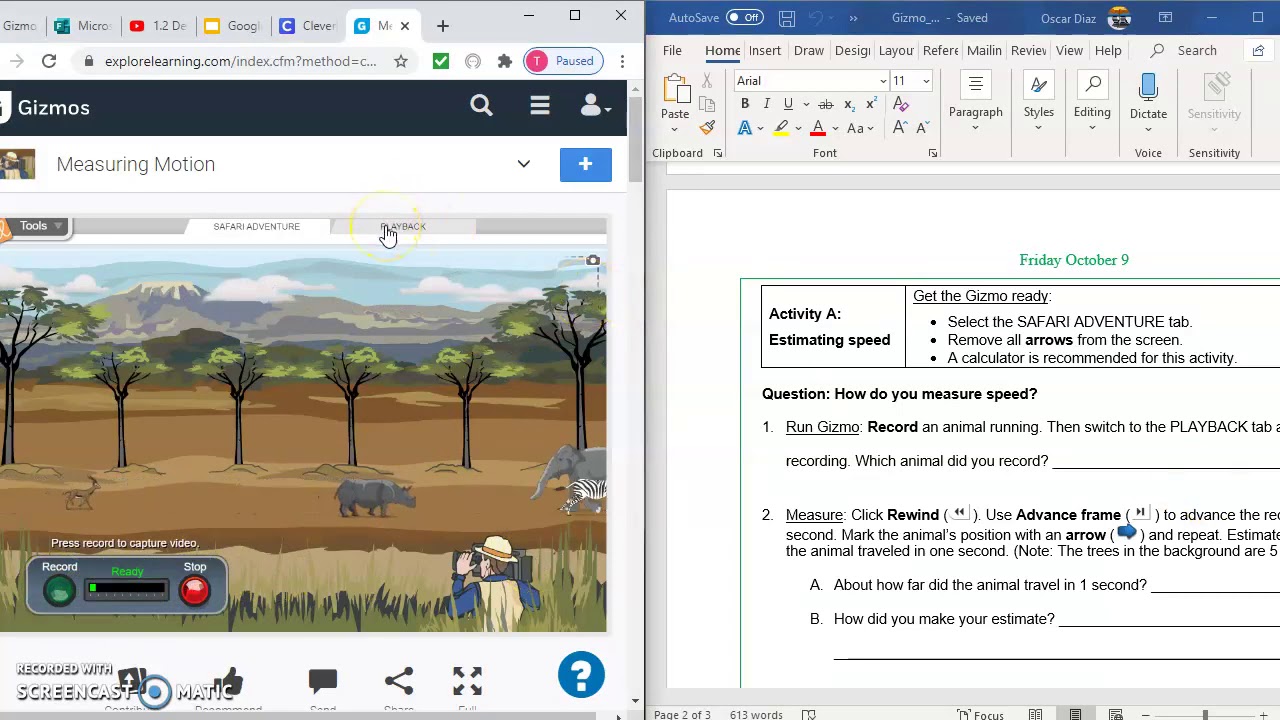Open the Arial font name dropdown

[x=883, y=81]
